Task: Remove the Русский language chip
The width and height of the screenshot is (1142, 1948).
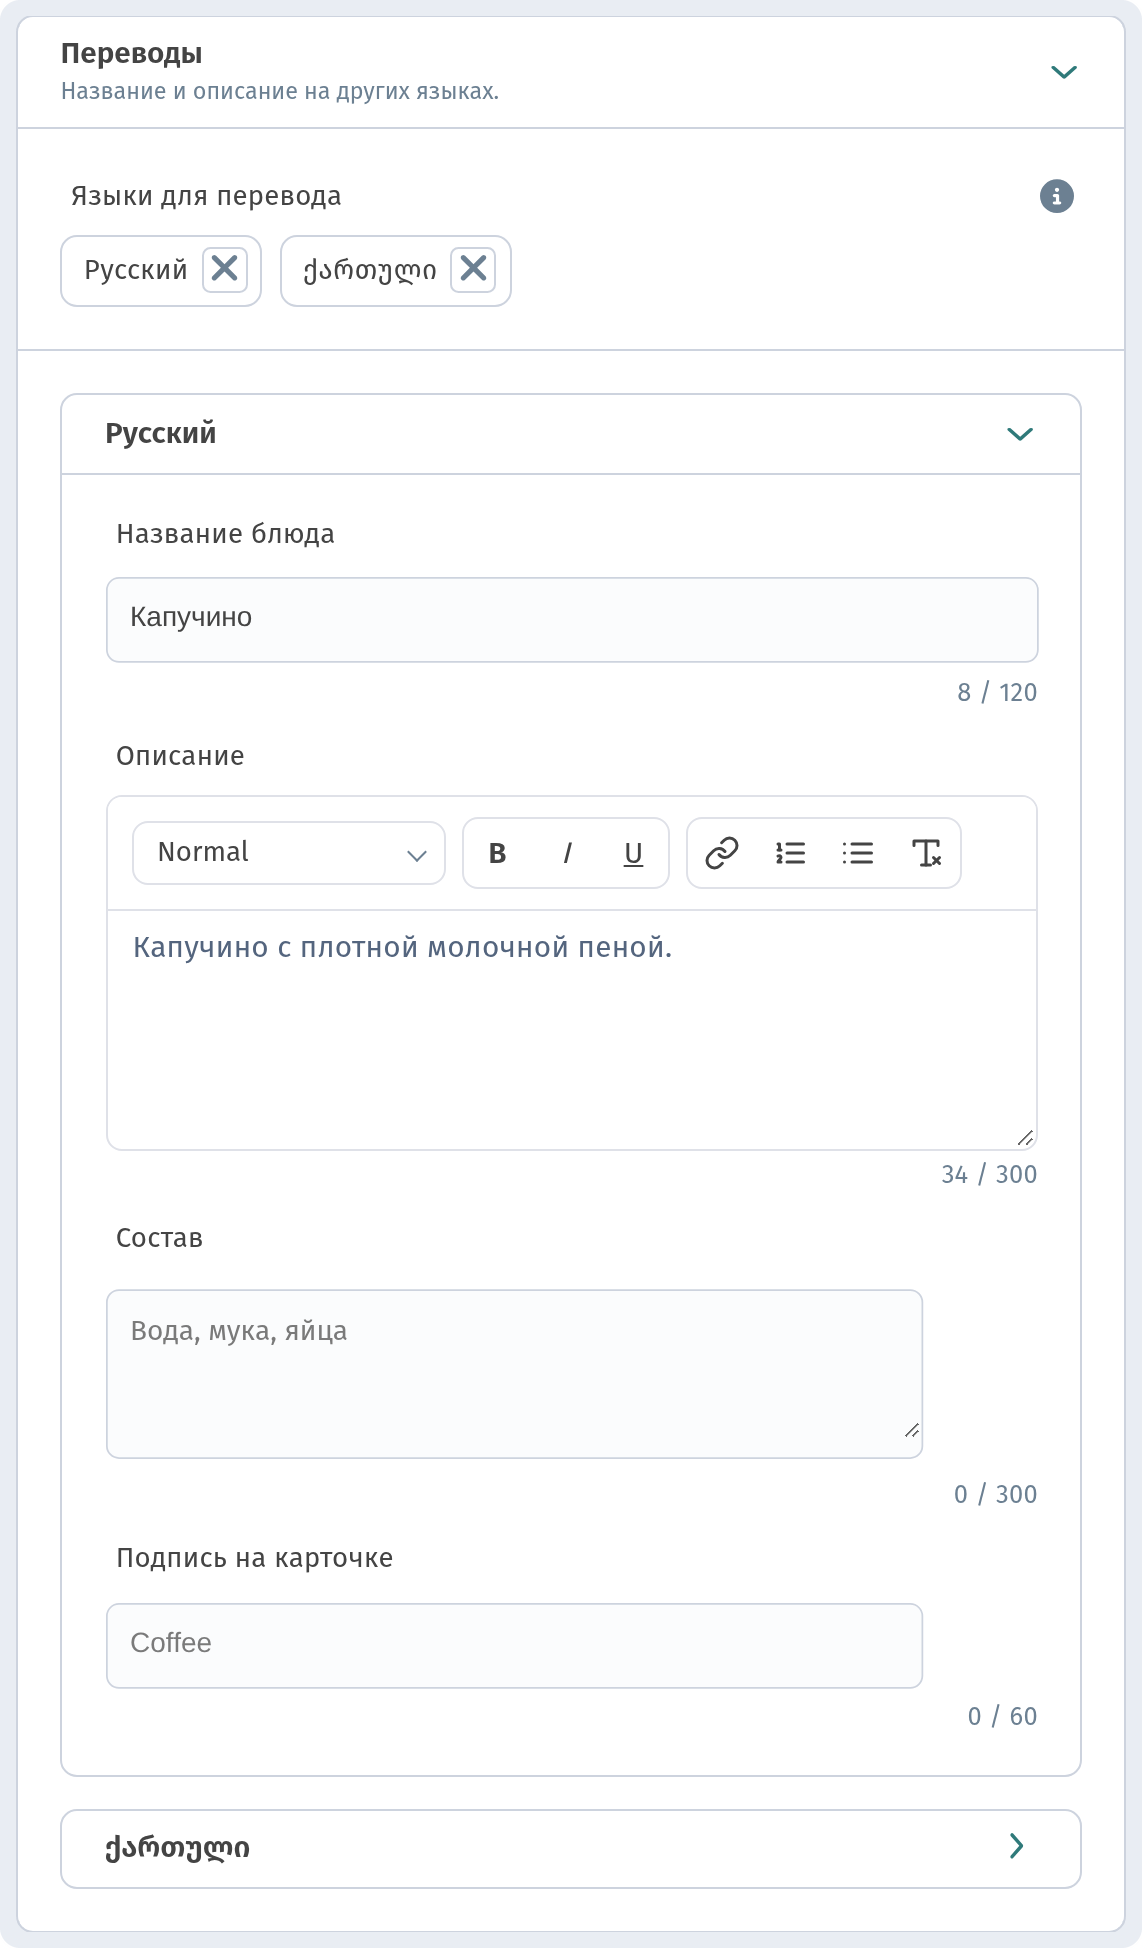Action: (x=225, y=269)
